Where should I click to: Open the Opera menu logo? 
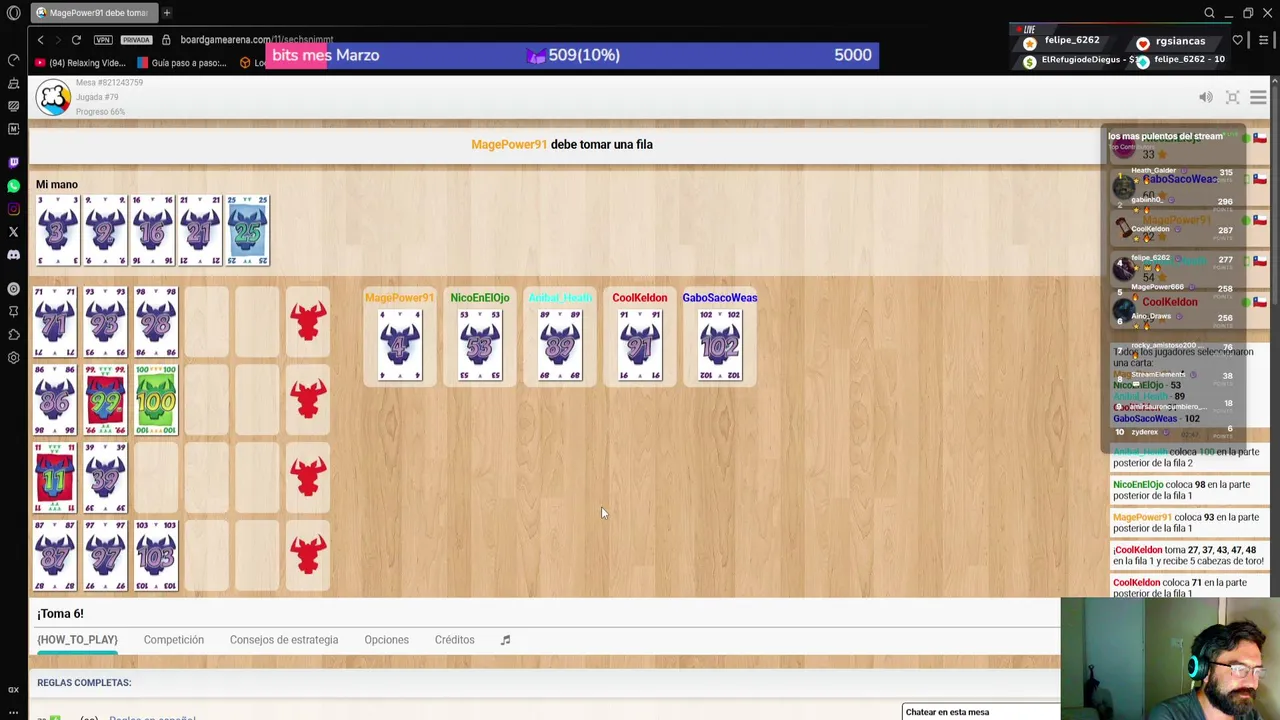[13, 13]
